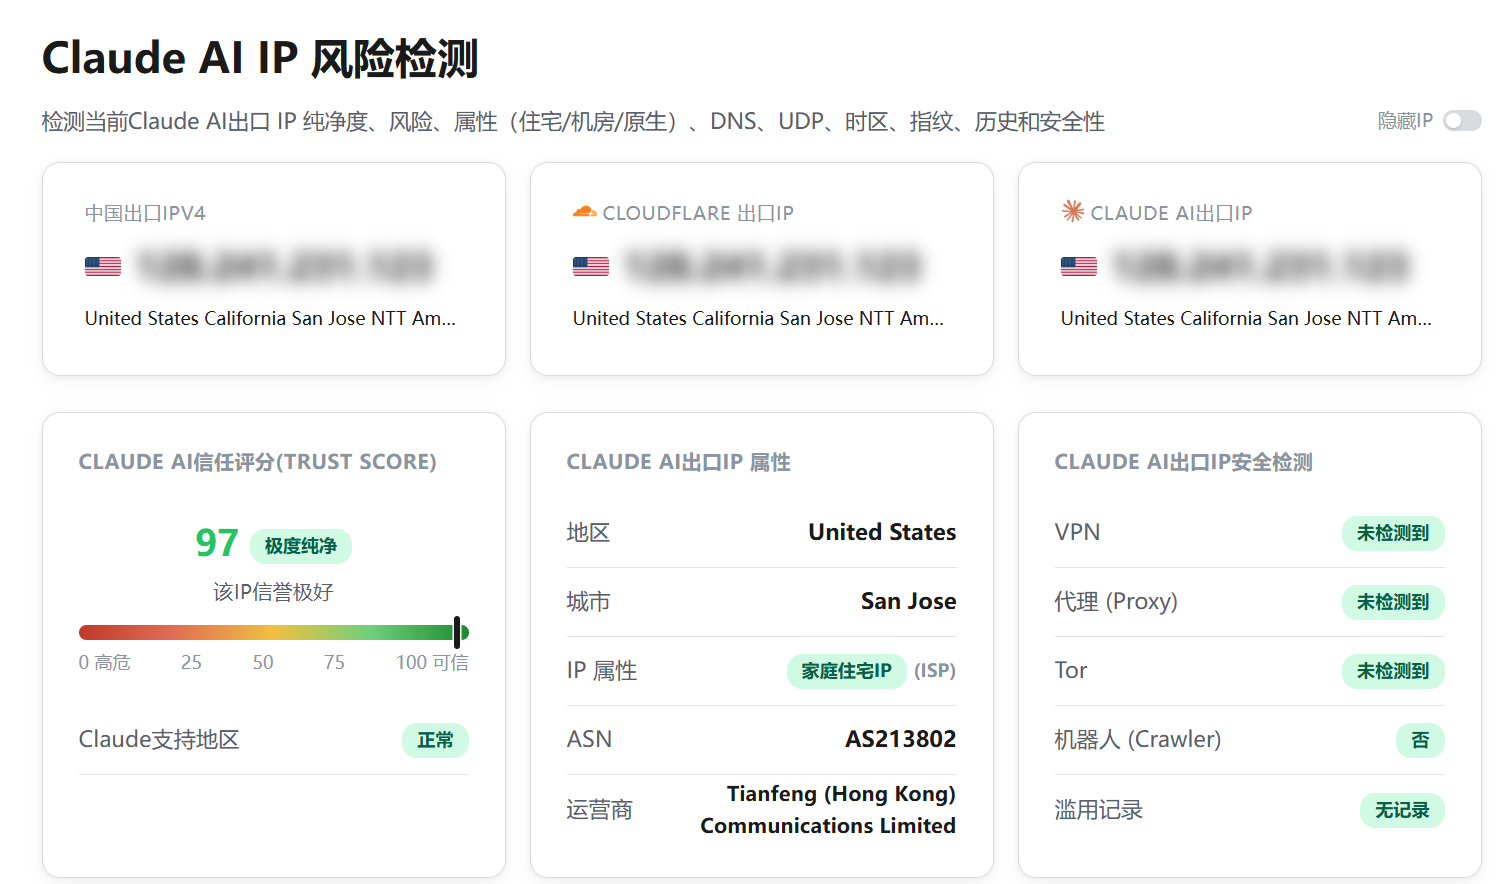Click the Claude AI IP 风险检测 heading

click(x=260, y=58)
